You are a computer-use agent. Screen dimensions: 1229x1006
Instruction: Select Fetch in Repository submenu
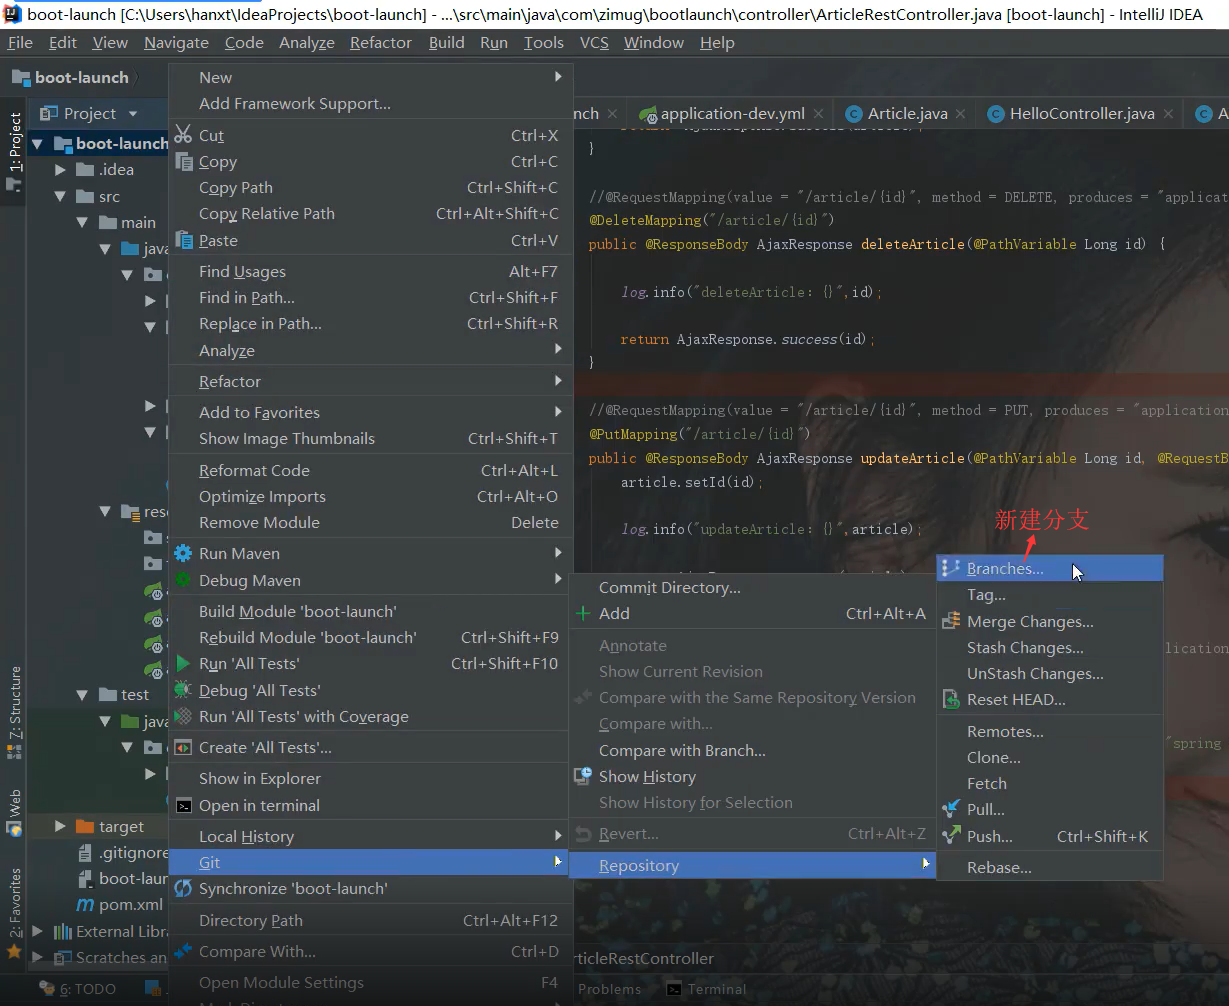pyautogui.click(x=1049, y=783)
